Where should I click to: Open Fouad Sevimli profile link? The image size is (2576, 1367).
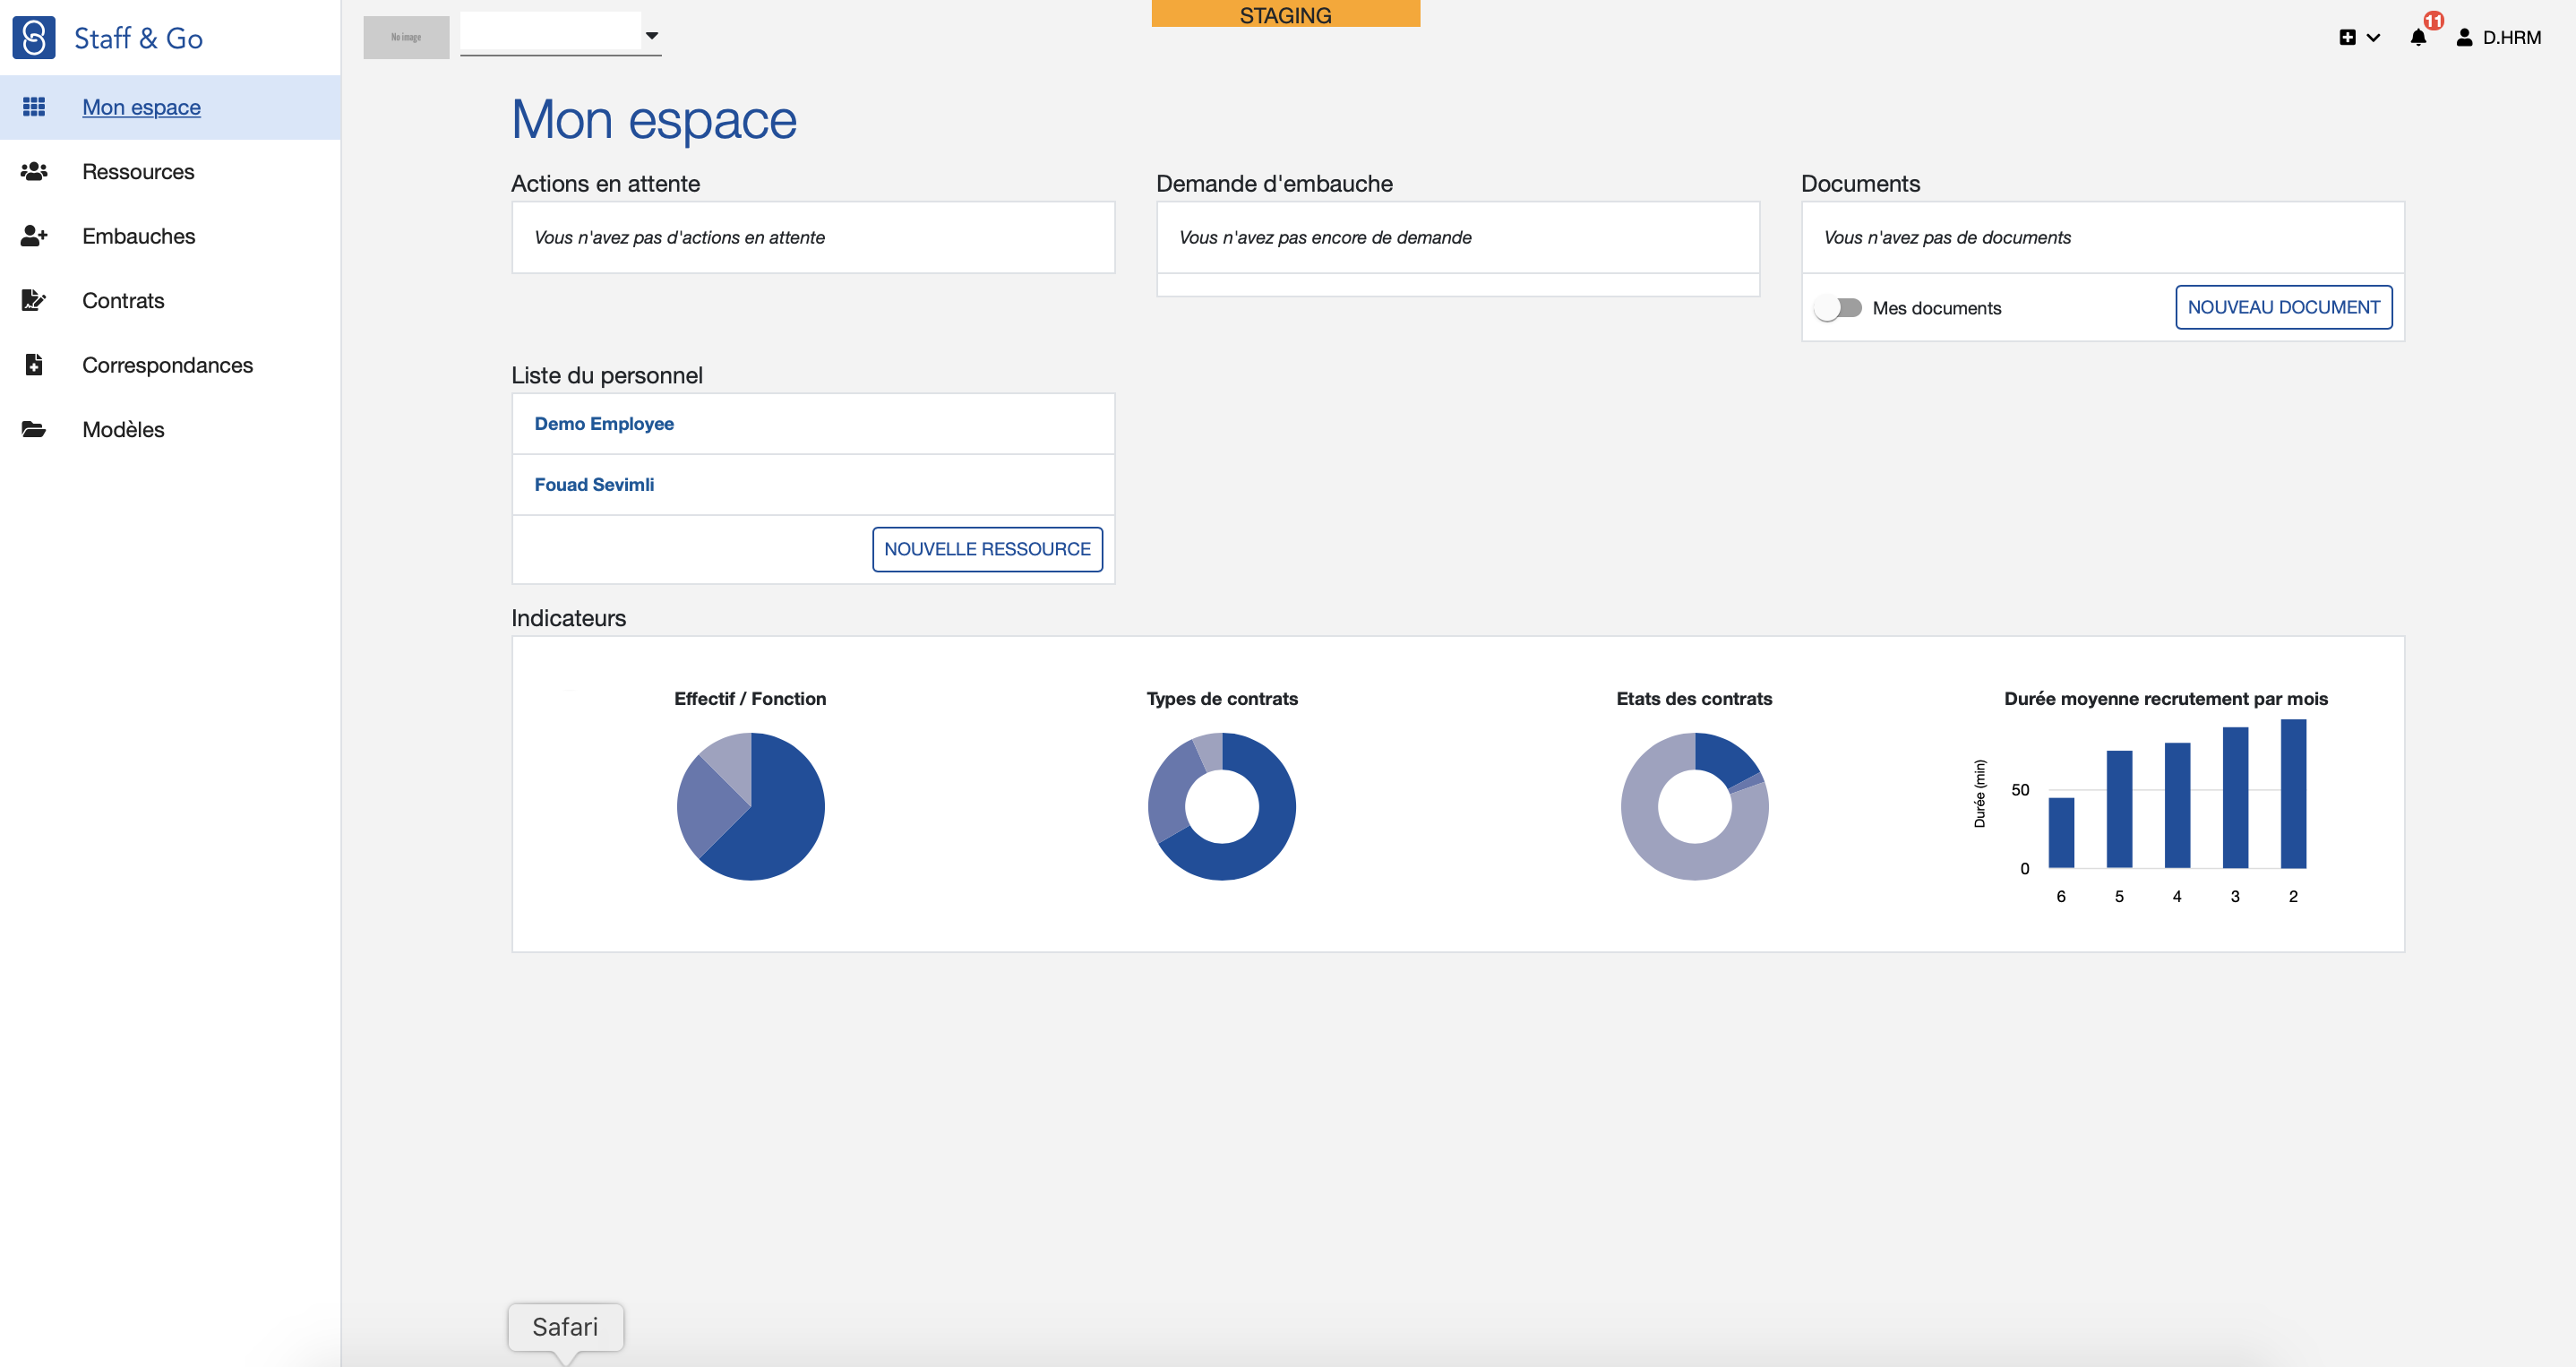[x=594, y=485]
